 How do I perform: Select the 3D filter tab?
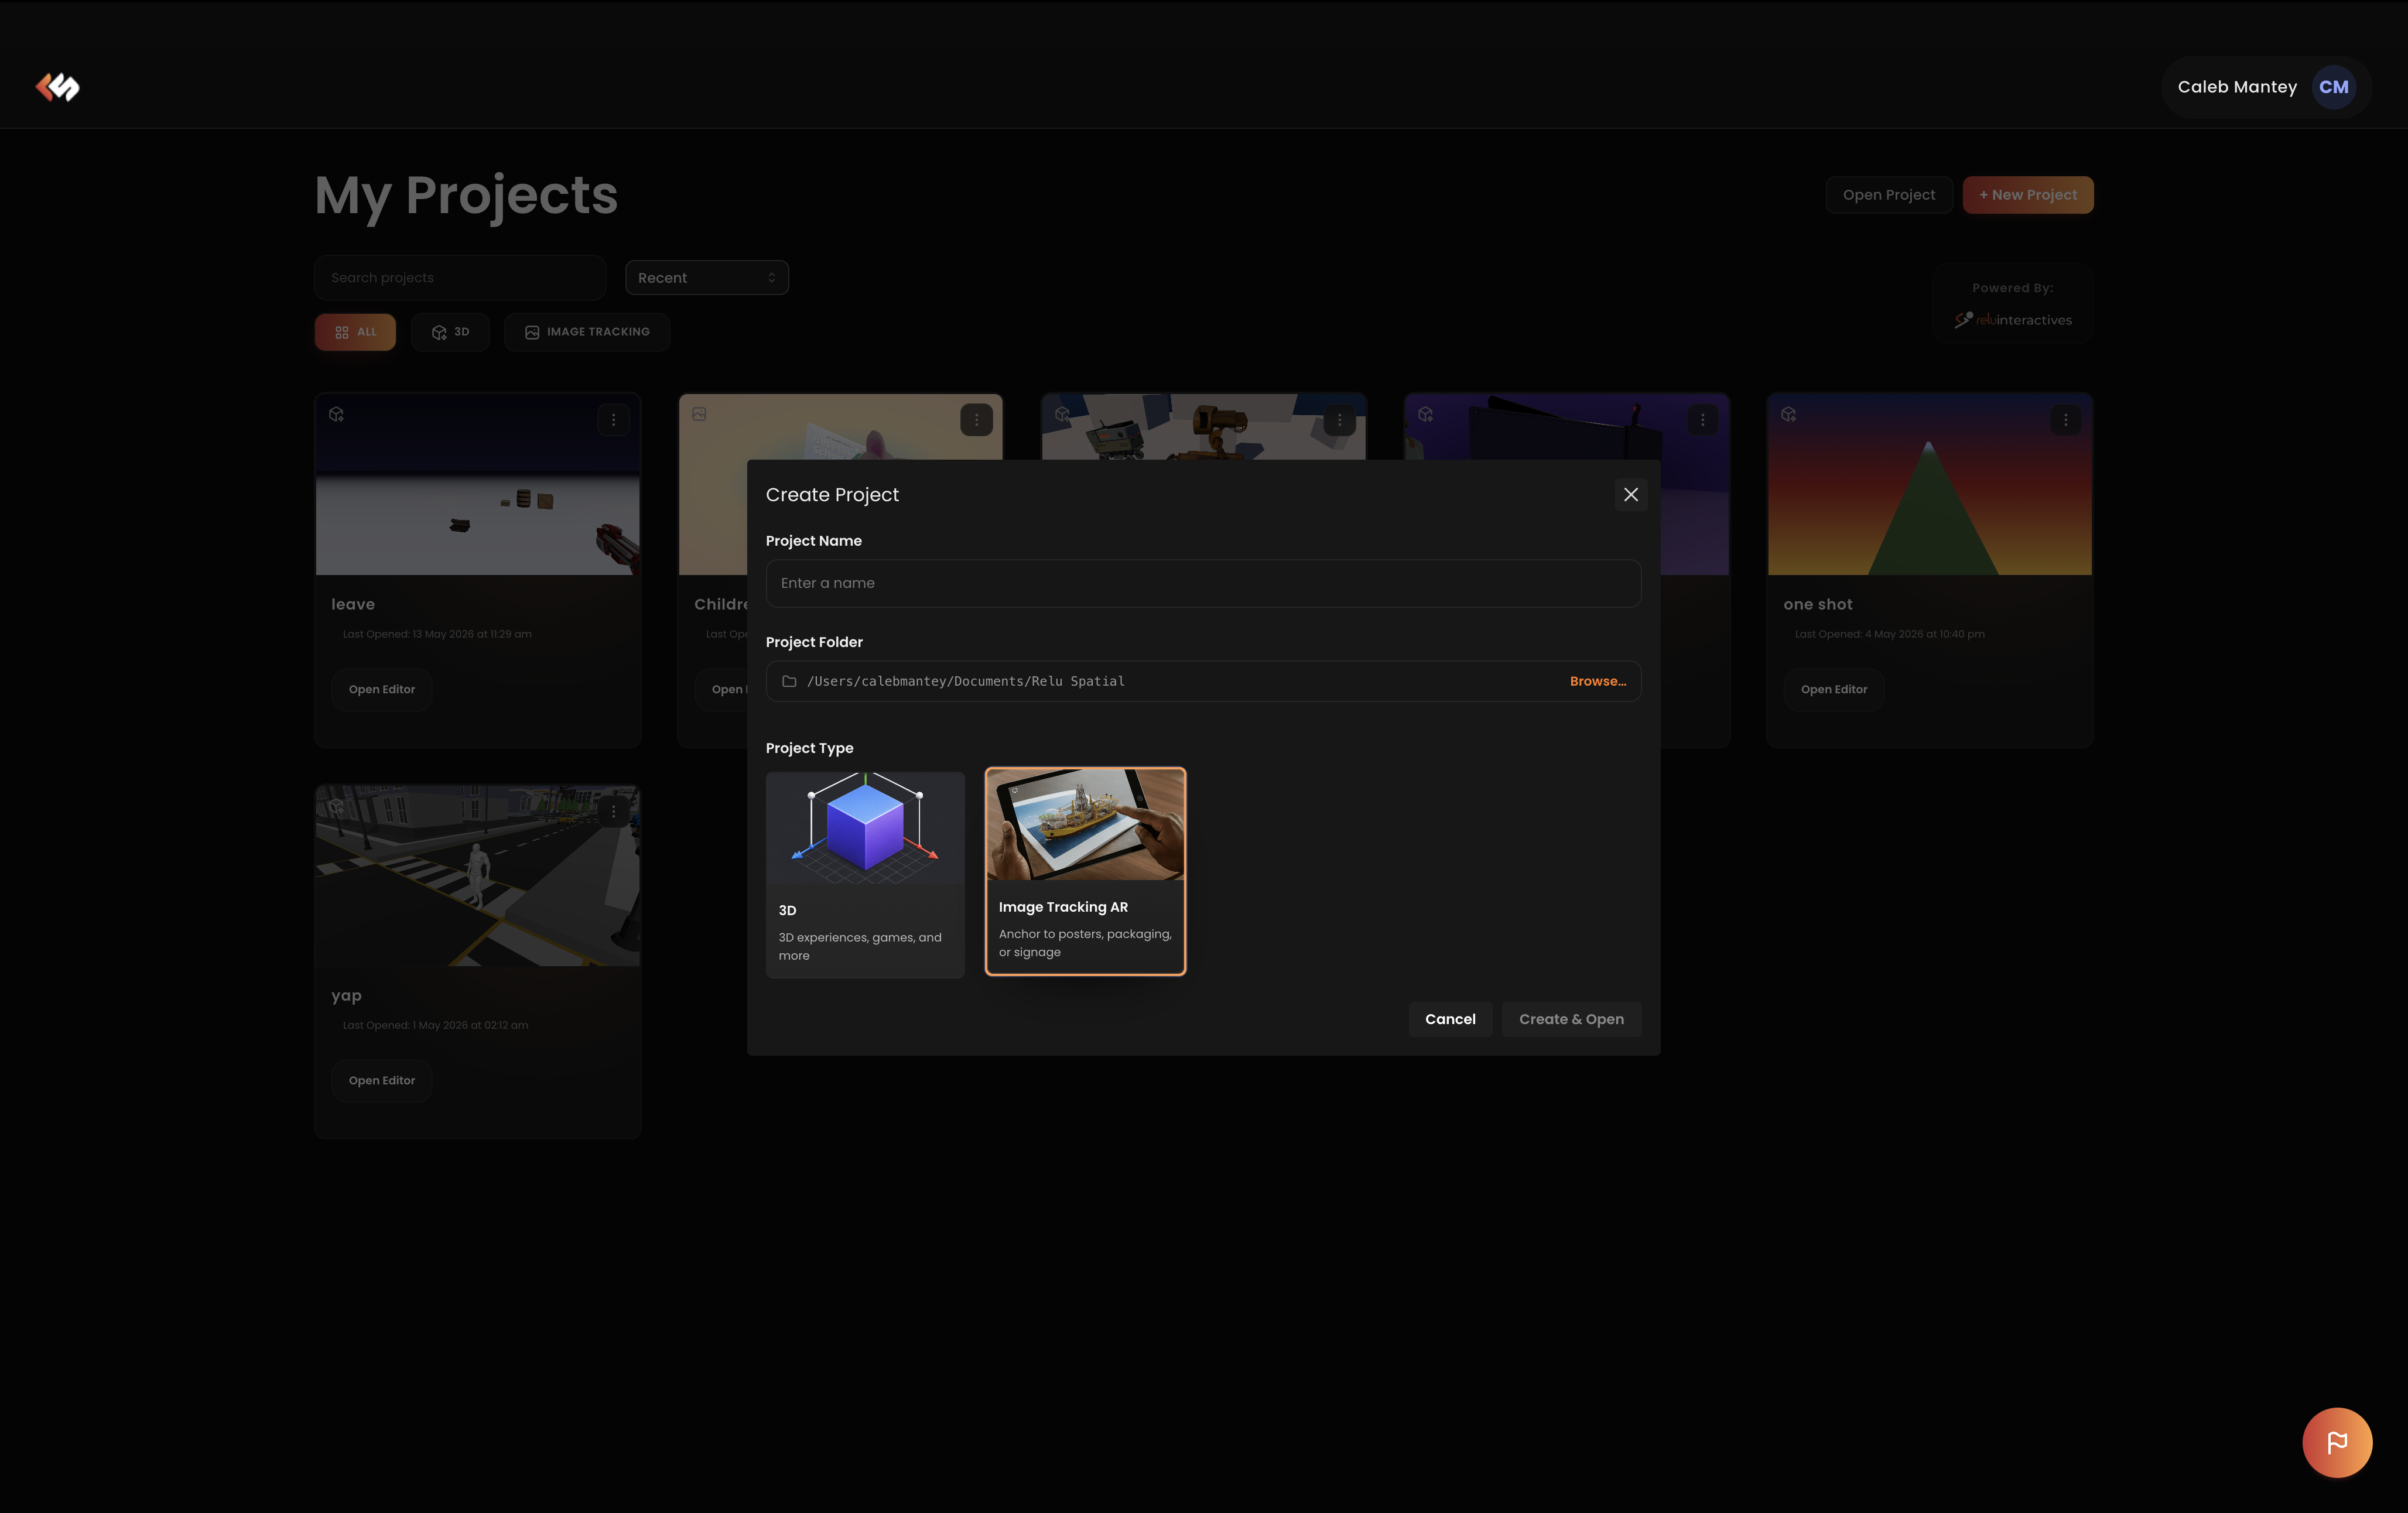coord(450,332)
